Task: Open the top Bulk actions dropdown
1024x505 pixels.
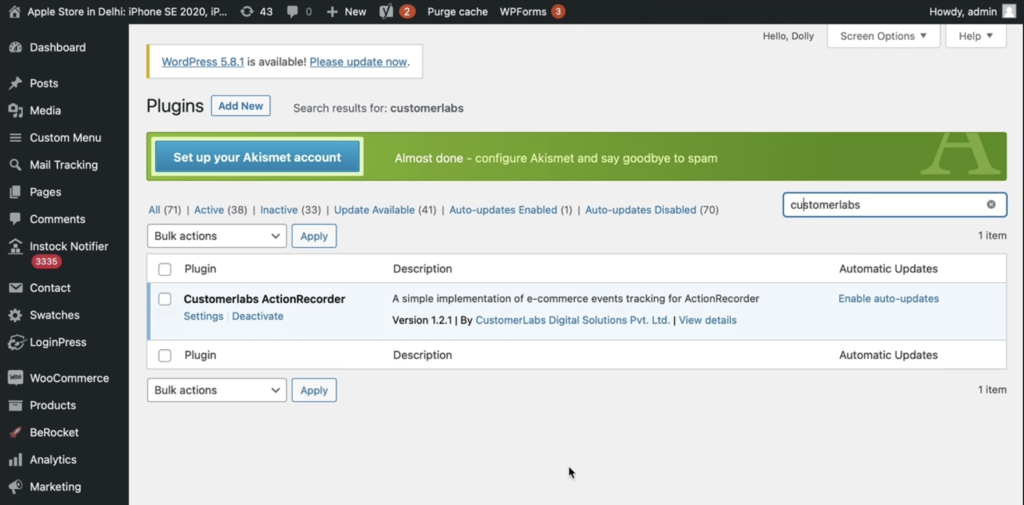Action: pyautogui.click(x=217, y=236)
